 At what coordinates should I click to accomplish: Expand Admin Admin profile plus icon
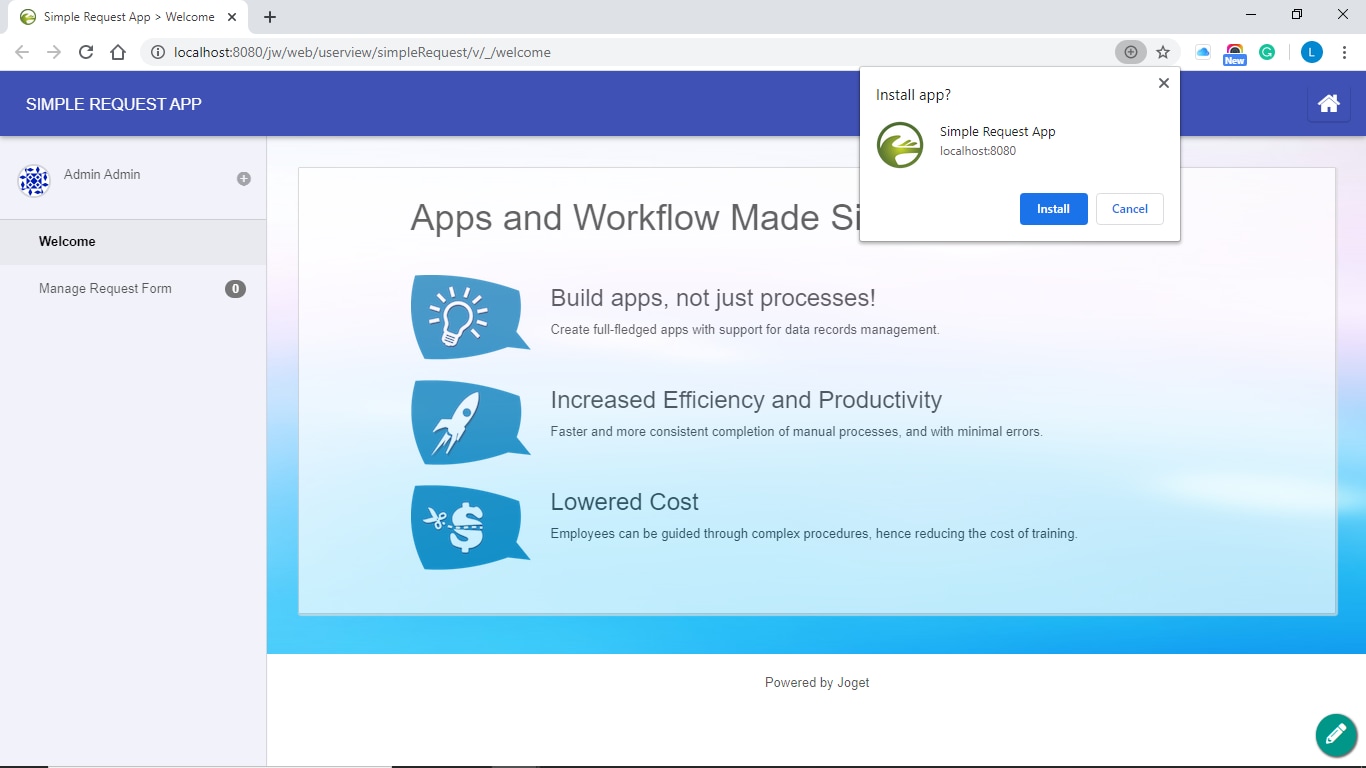tap(243, 179)
